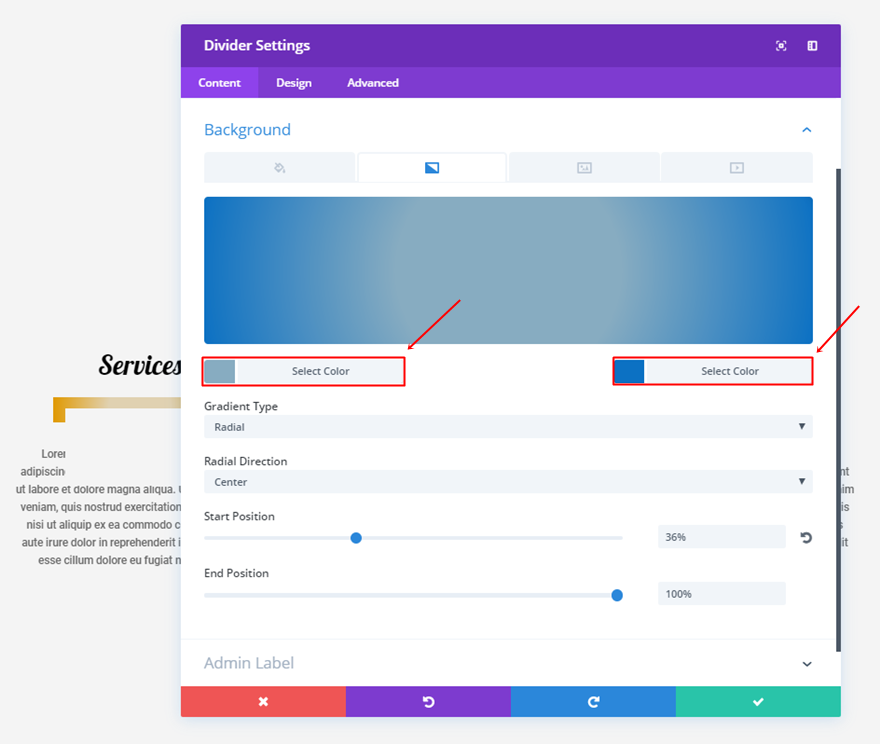
Task: Reset the Start Position value
Action: click(806, 538)
